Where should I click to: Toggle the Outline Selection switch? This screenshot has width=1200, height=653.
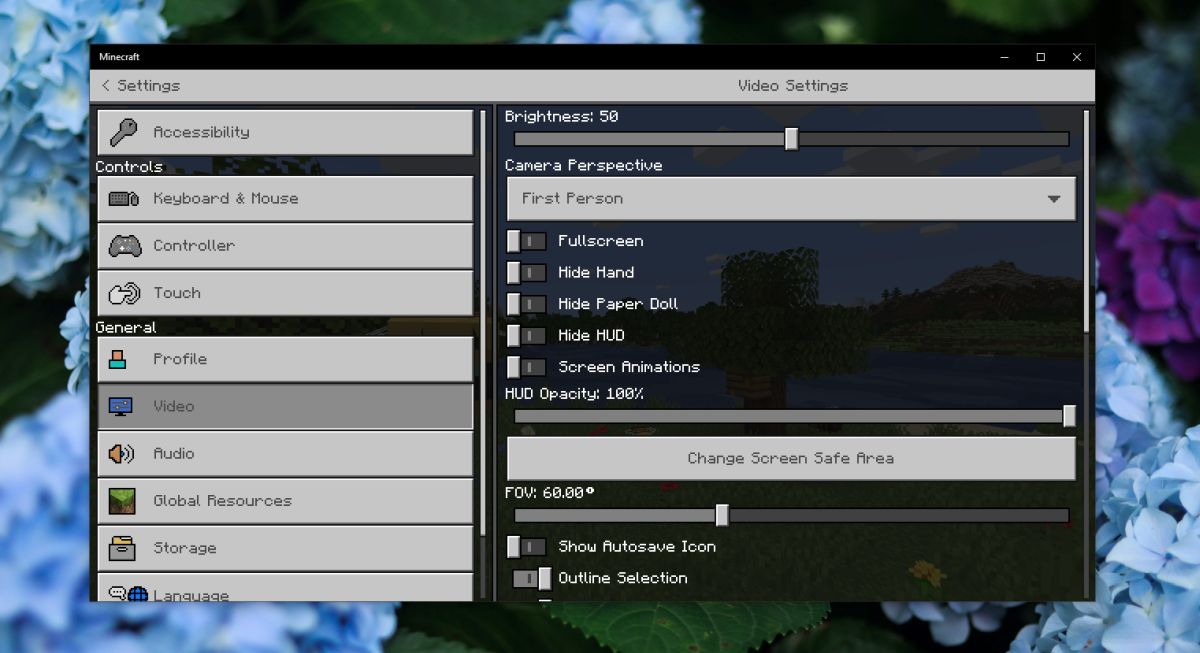(532, 578)
